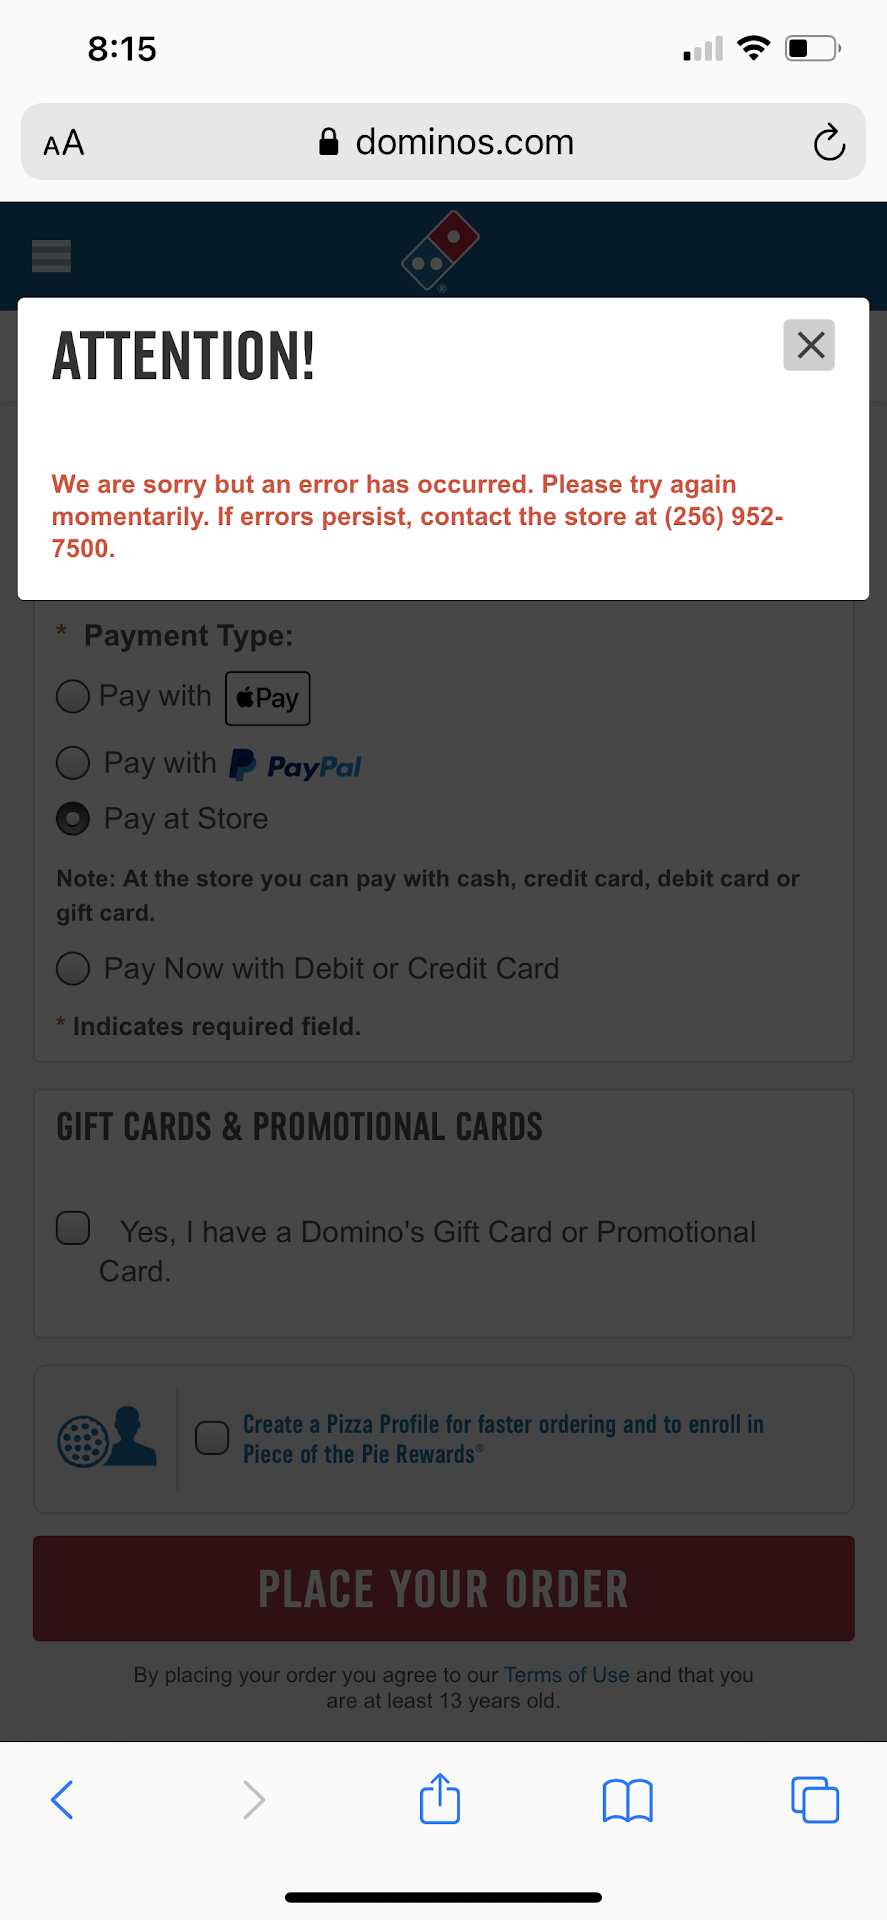
Task: Check the Domino's Gift Card checkbox
Action: click(x=73, y=1228)
